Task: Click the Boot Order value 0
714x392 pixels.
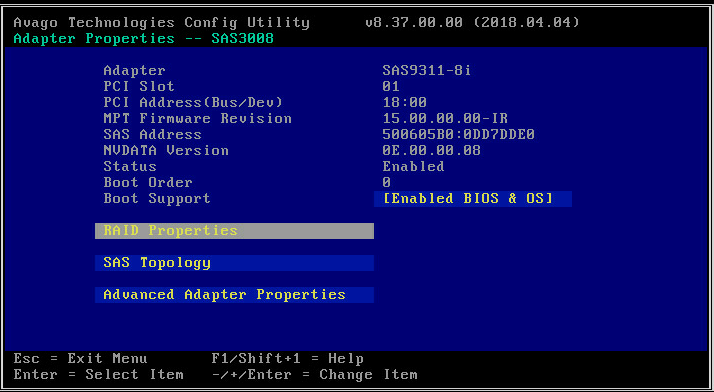Action: pos(387,183)
